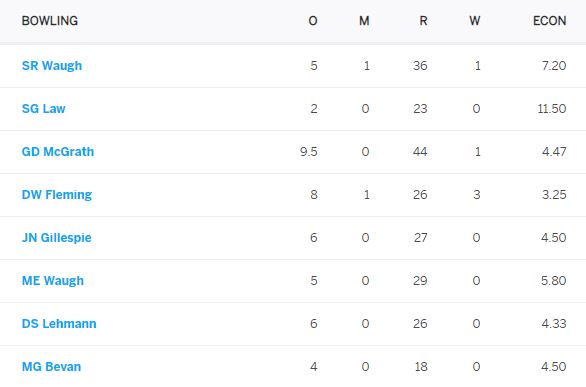Visit JN Gillespie profile link
The height and width of the screenshot is (387, 586).
56,238
